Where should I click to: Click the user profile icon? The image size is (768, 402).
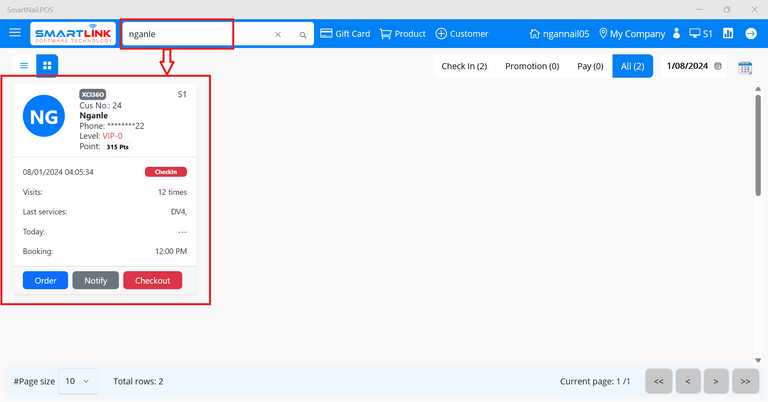pyautogui.click(x=677, y=33)
